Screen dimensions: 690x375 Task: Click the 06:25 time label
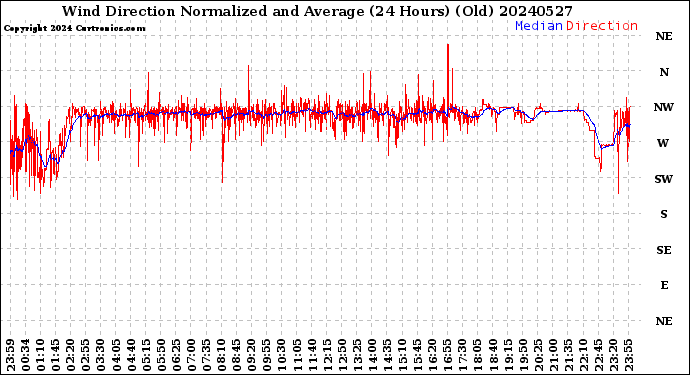tap(176, 355)
